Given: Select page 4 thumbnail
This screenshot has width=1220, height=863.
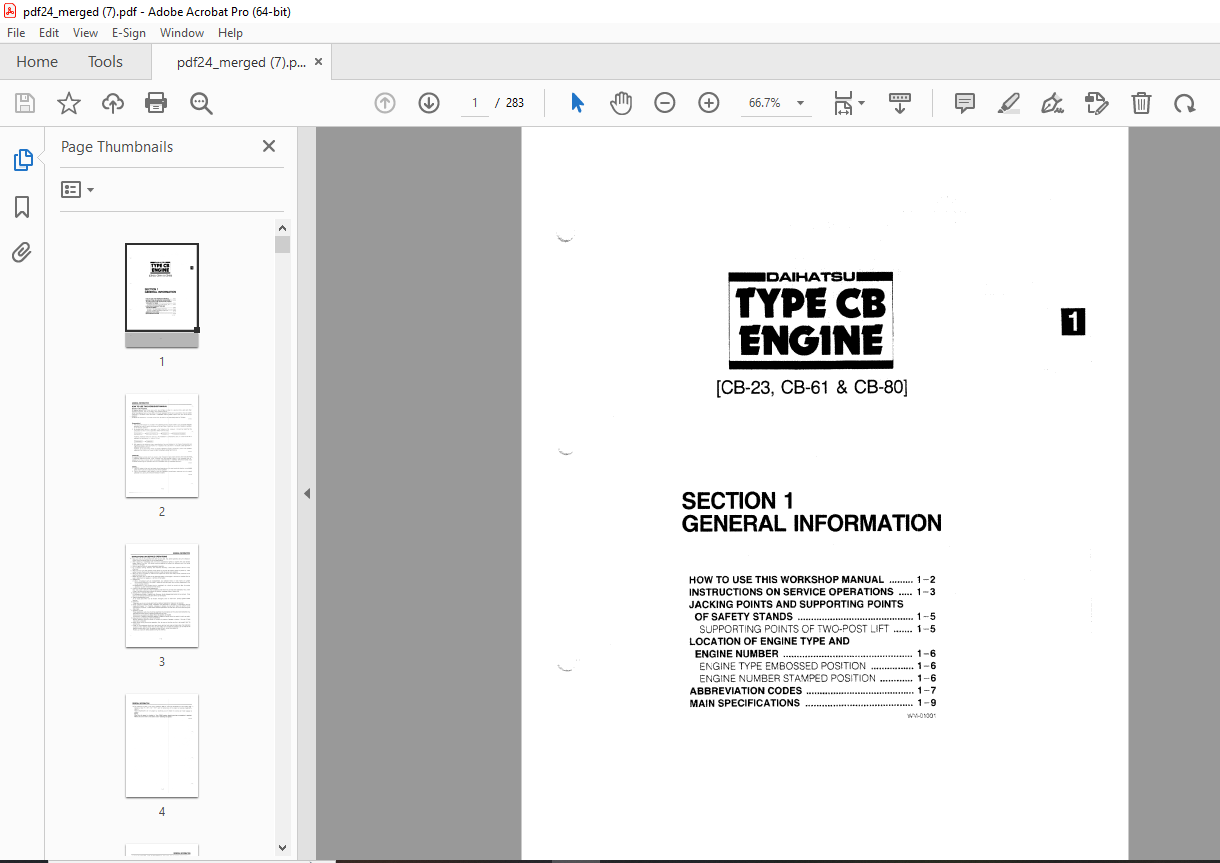Looking at the screenshot, I should click(162, 745).
